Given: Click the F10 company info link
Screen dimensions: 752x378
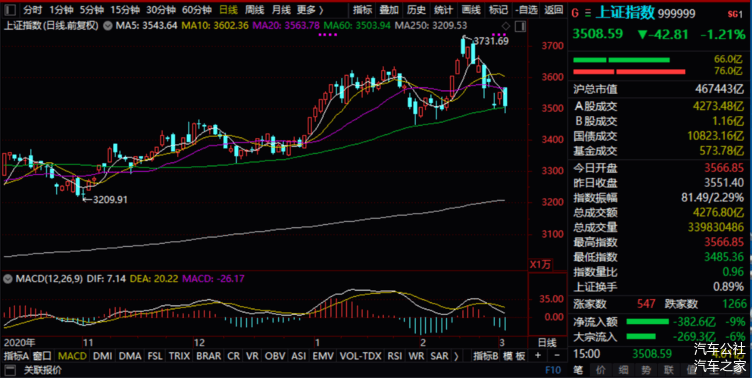Looking at the screenshot, I should [553, 370].
